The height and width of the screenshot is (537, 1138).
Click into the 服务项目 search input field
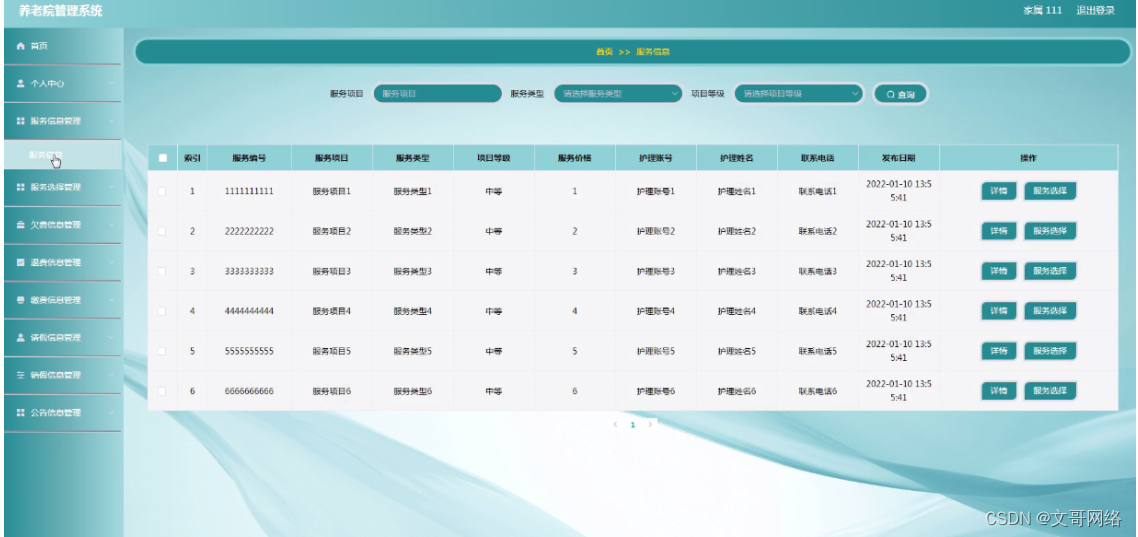tap(438, 94)
